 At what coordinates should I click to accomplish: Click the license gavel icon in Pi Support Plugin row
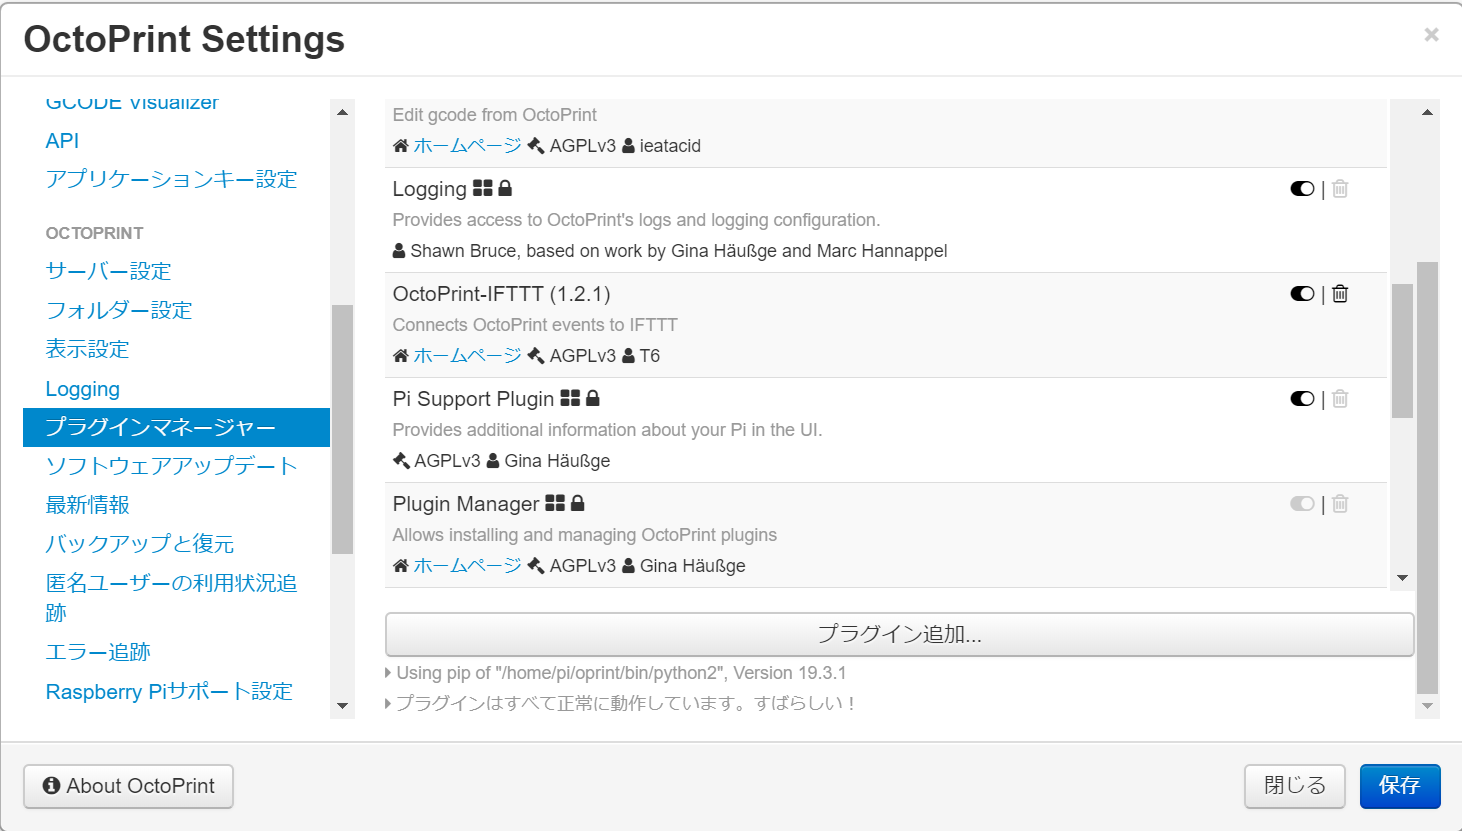point(401,461)
